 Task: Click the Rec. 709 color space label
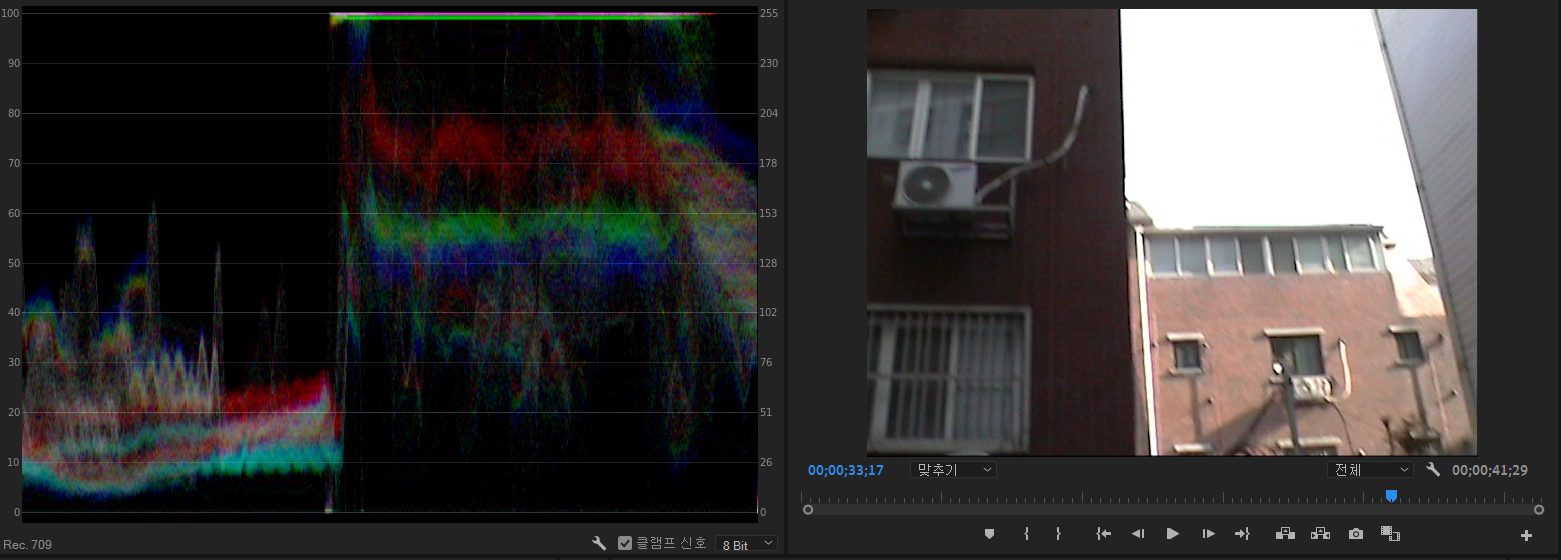click(x=28, y=545)
